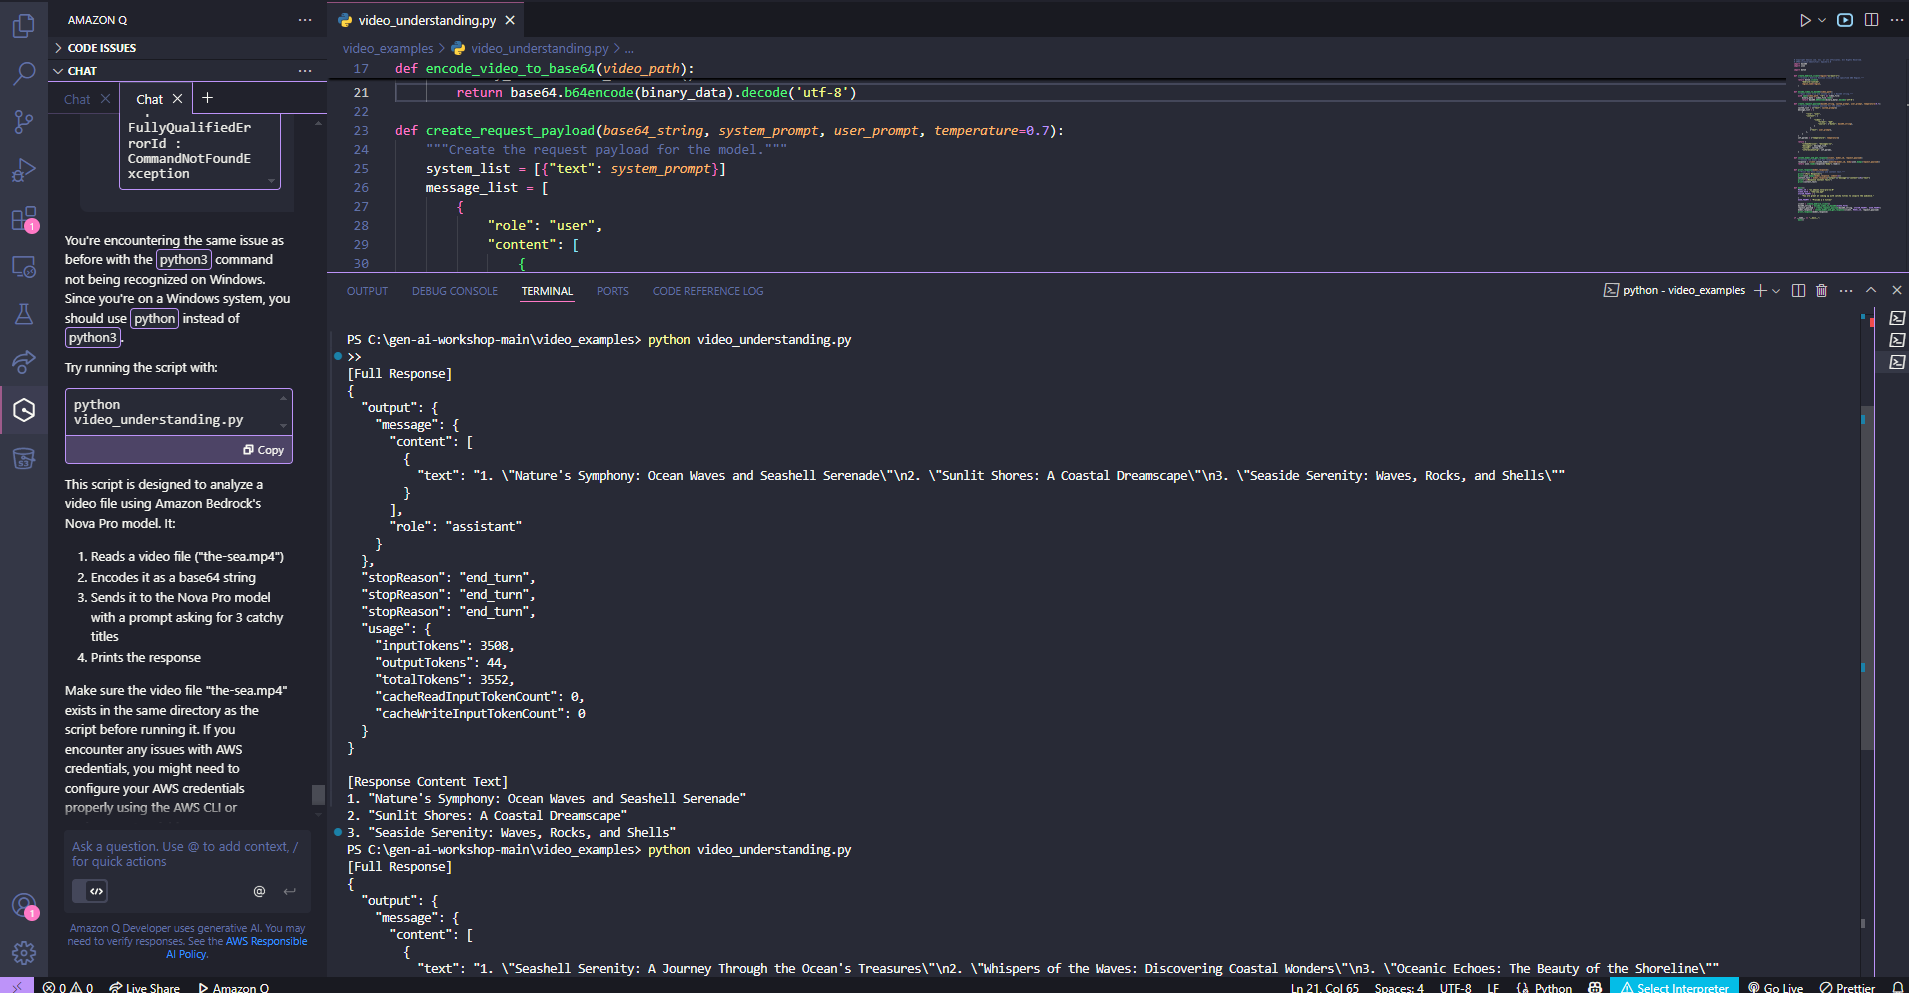Click Live Share in status bar
Viewport: 1909px width, 993px height.
[144, 987]
